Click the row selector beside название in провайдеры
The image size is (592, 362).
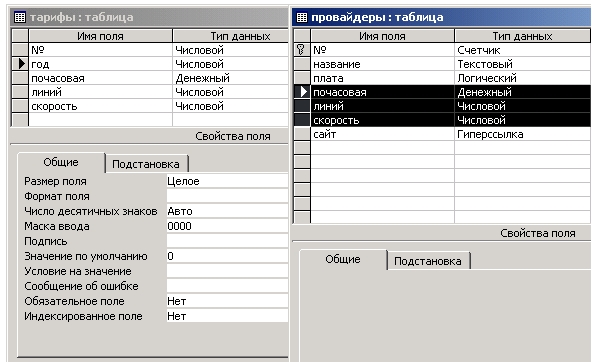pyautogui.click(x=302, y=64)
